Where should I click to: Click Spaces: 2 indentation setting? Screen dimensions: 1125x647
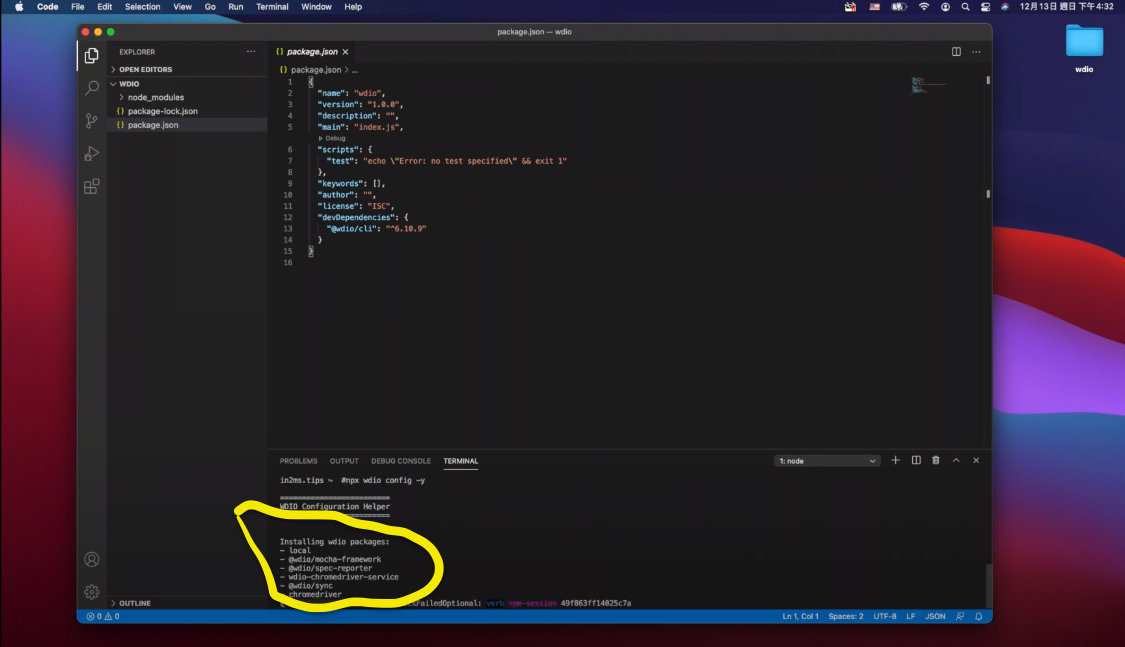pos(846,616)
